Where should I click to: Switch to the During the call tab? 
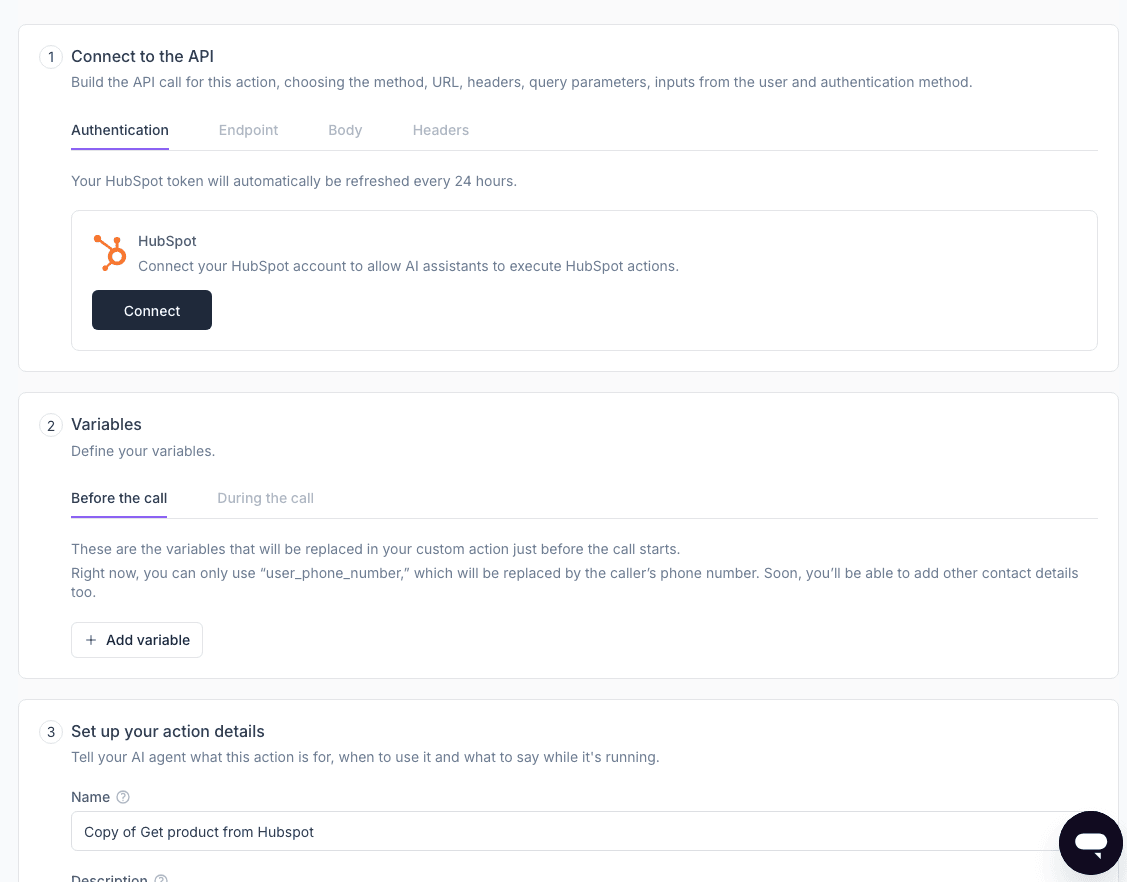point(265,498)
